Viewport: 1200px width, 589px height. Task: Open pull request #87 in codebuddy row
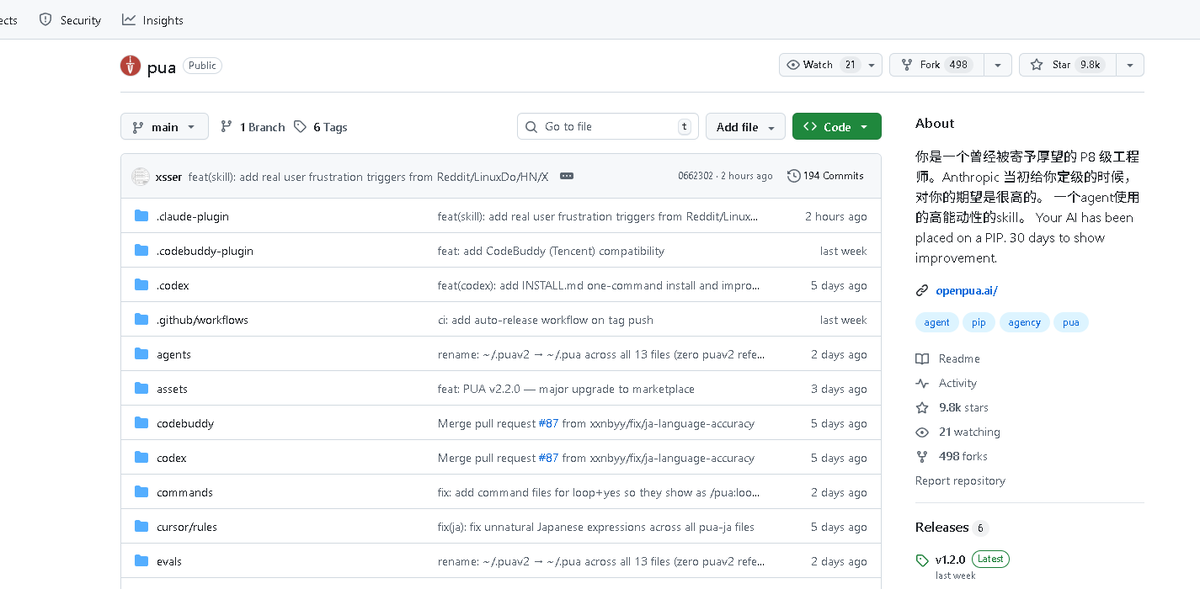(549, 424)
